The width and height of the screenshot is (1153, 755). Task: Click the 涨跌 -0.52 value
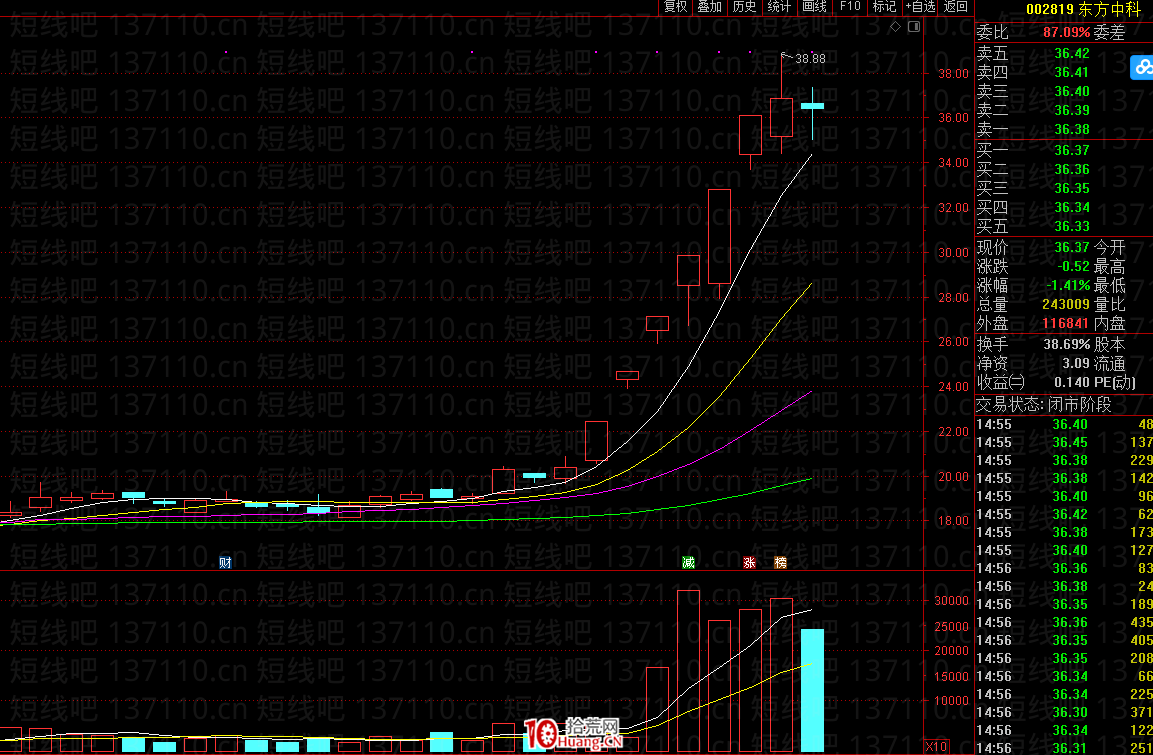point(1072,267)
